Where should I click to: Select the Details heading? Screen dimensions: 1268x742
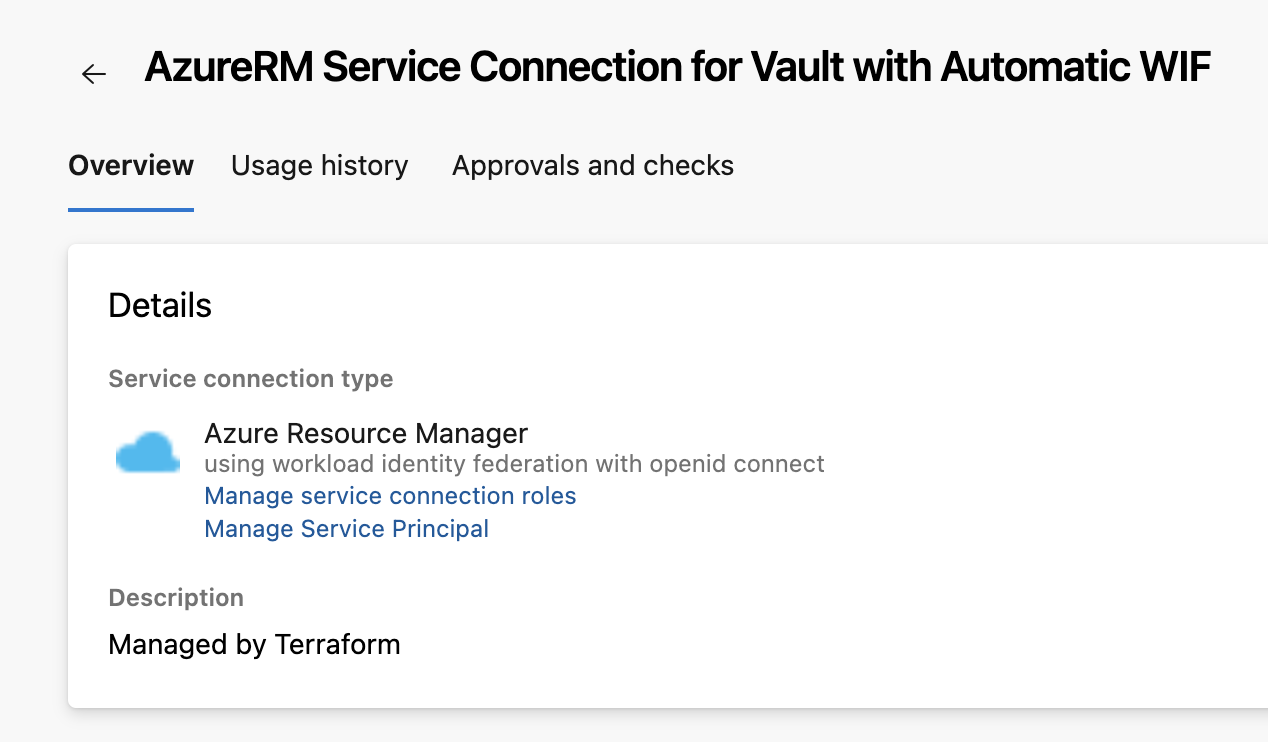coord(159,305)
